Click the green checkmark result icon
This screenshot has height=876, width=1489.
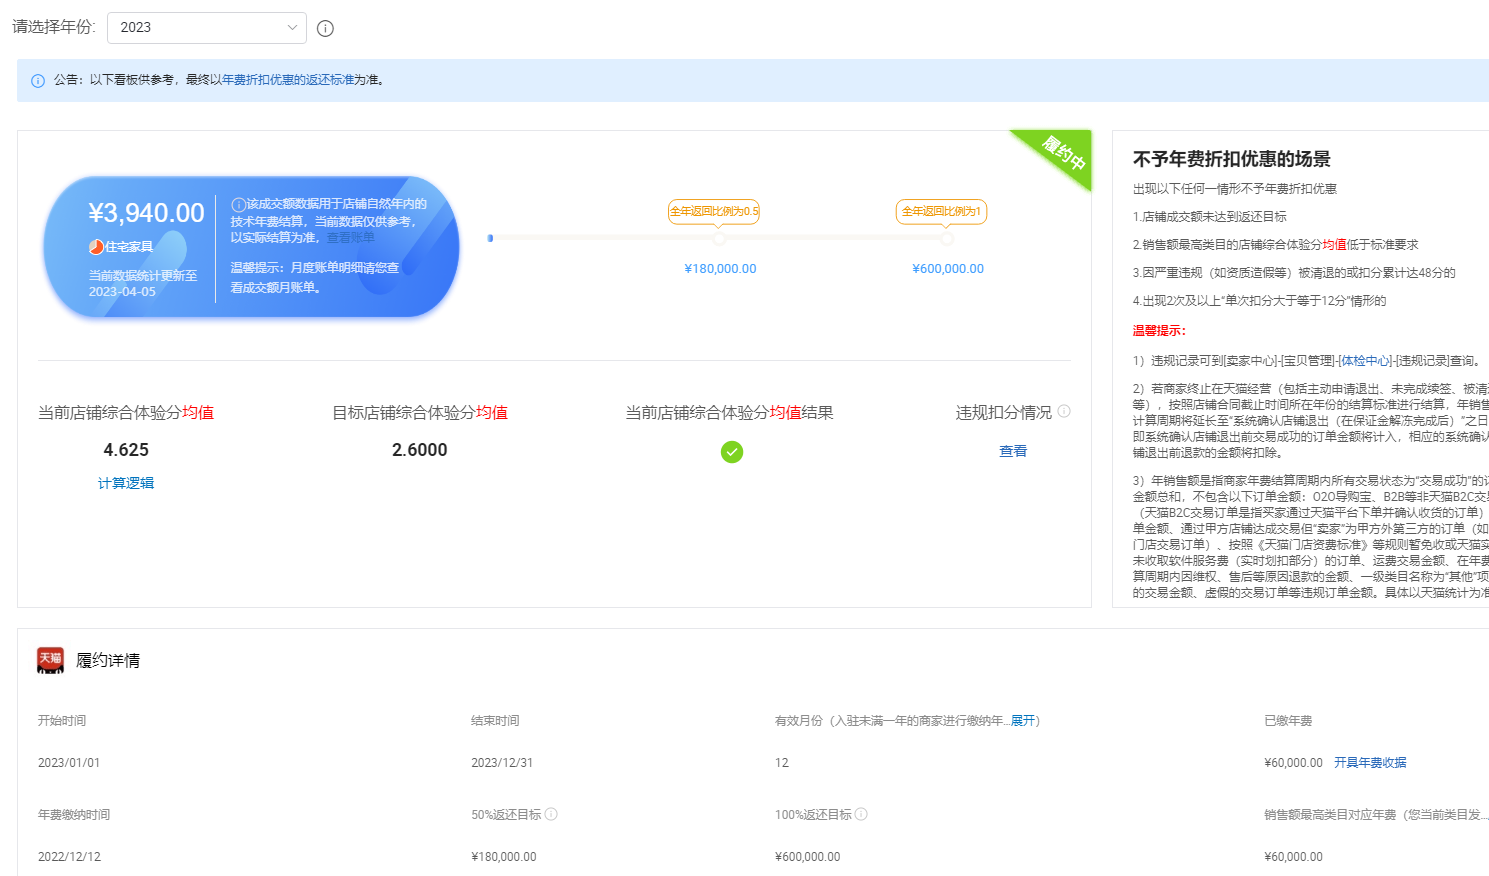(732, 452)
